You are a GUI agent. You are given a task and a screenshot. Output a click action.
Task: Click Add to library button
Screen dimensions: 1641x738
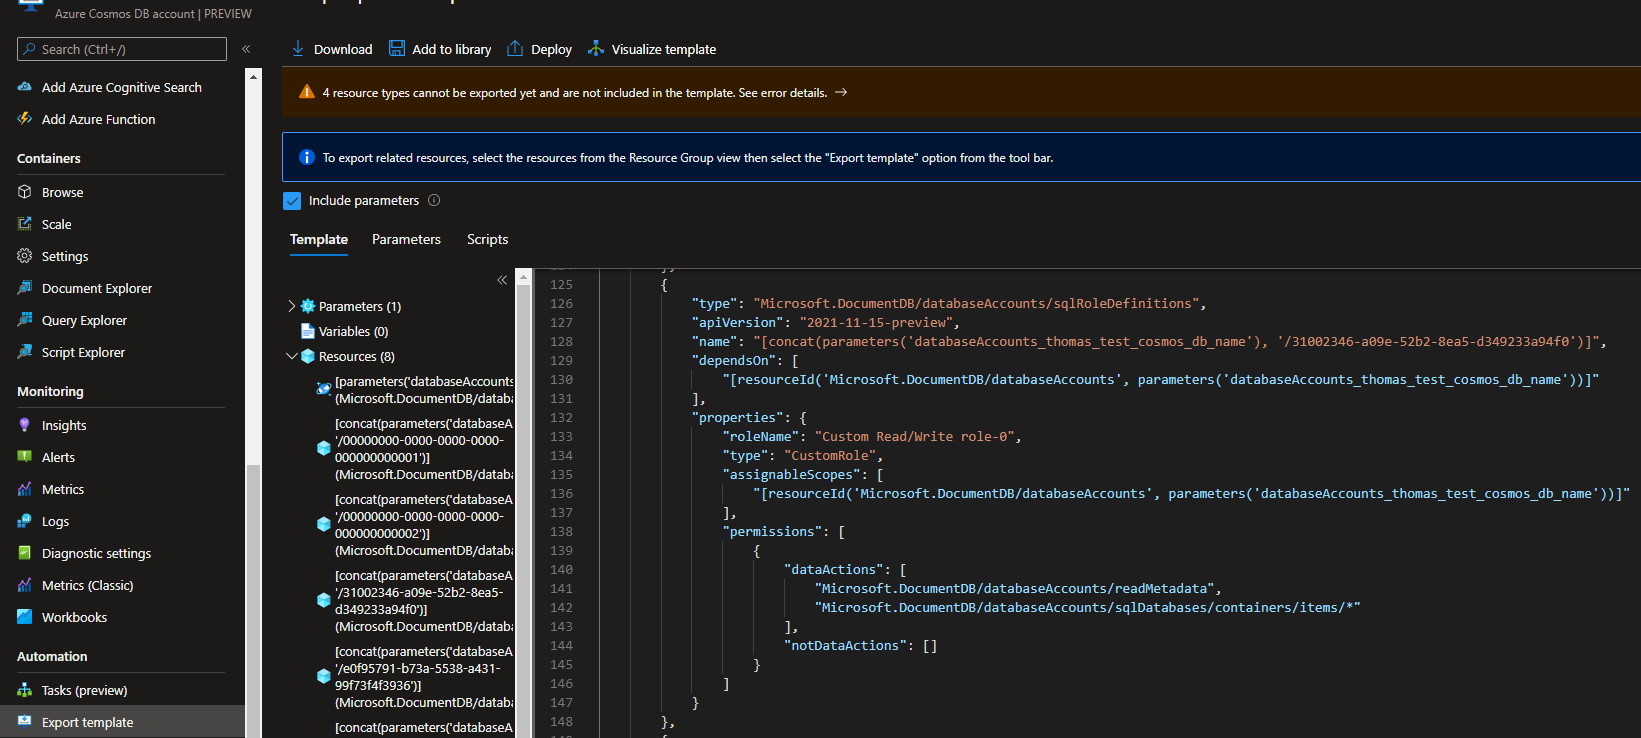[x=441, y=49]
